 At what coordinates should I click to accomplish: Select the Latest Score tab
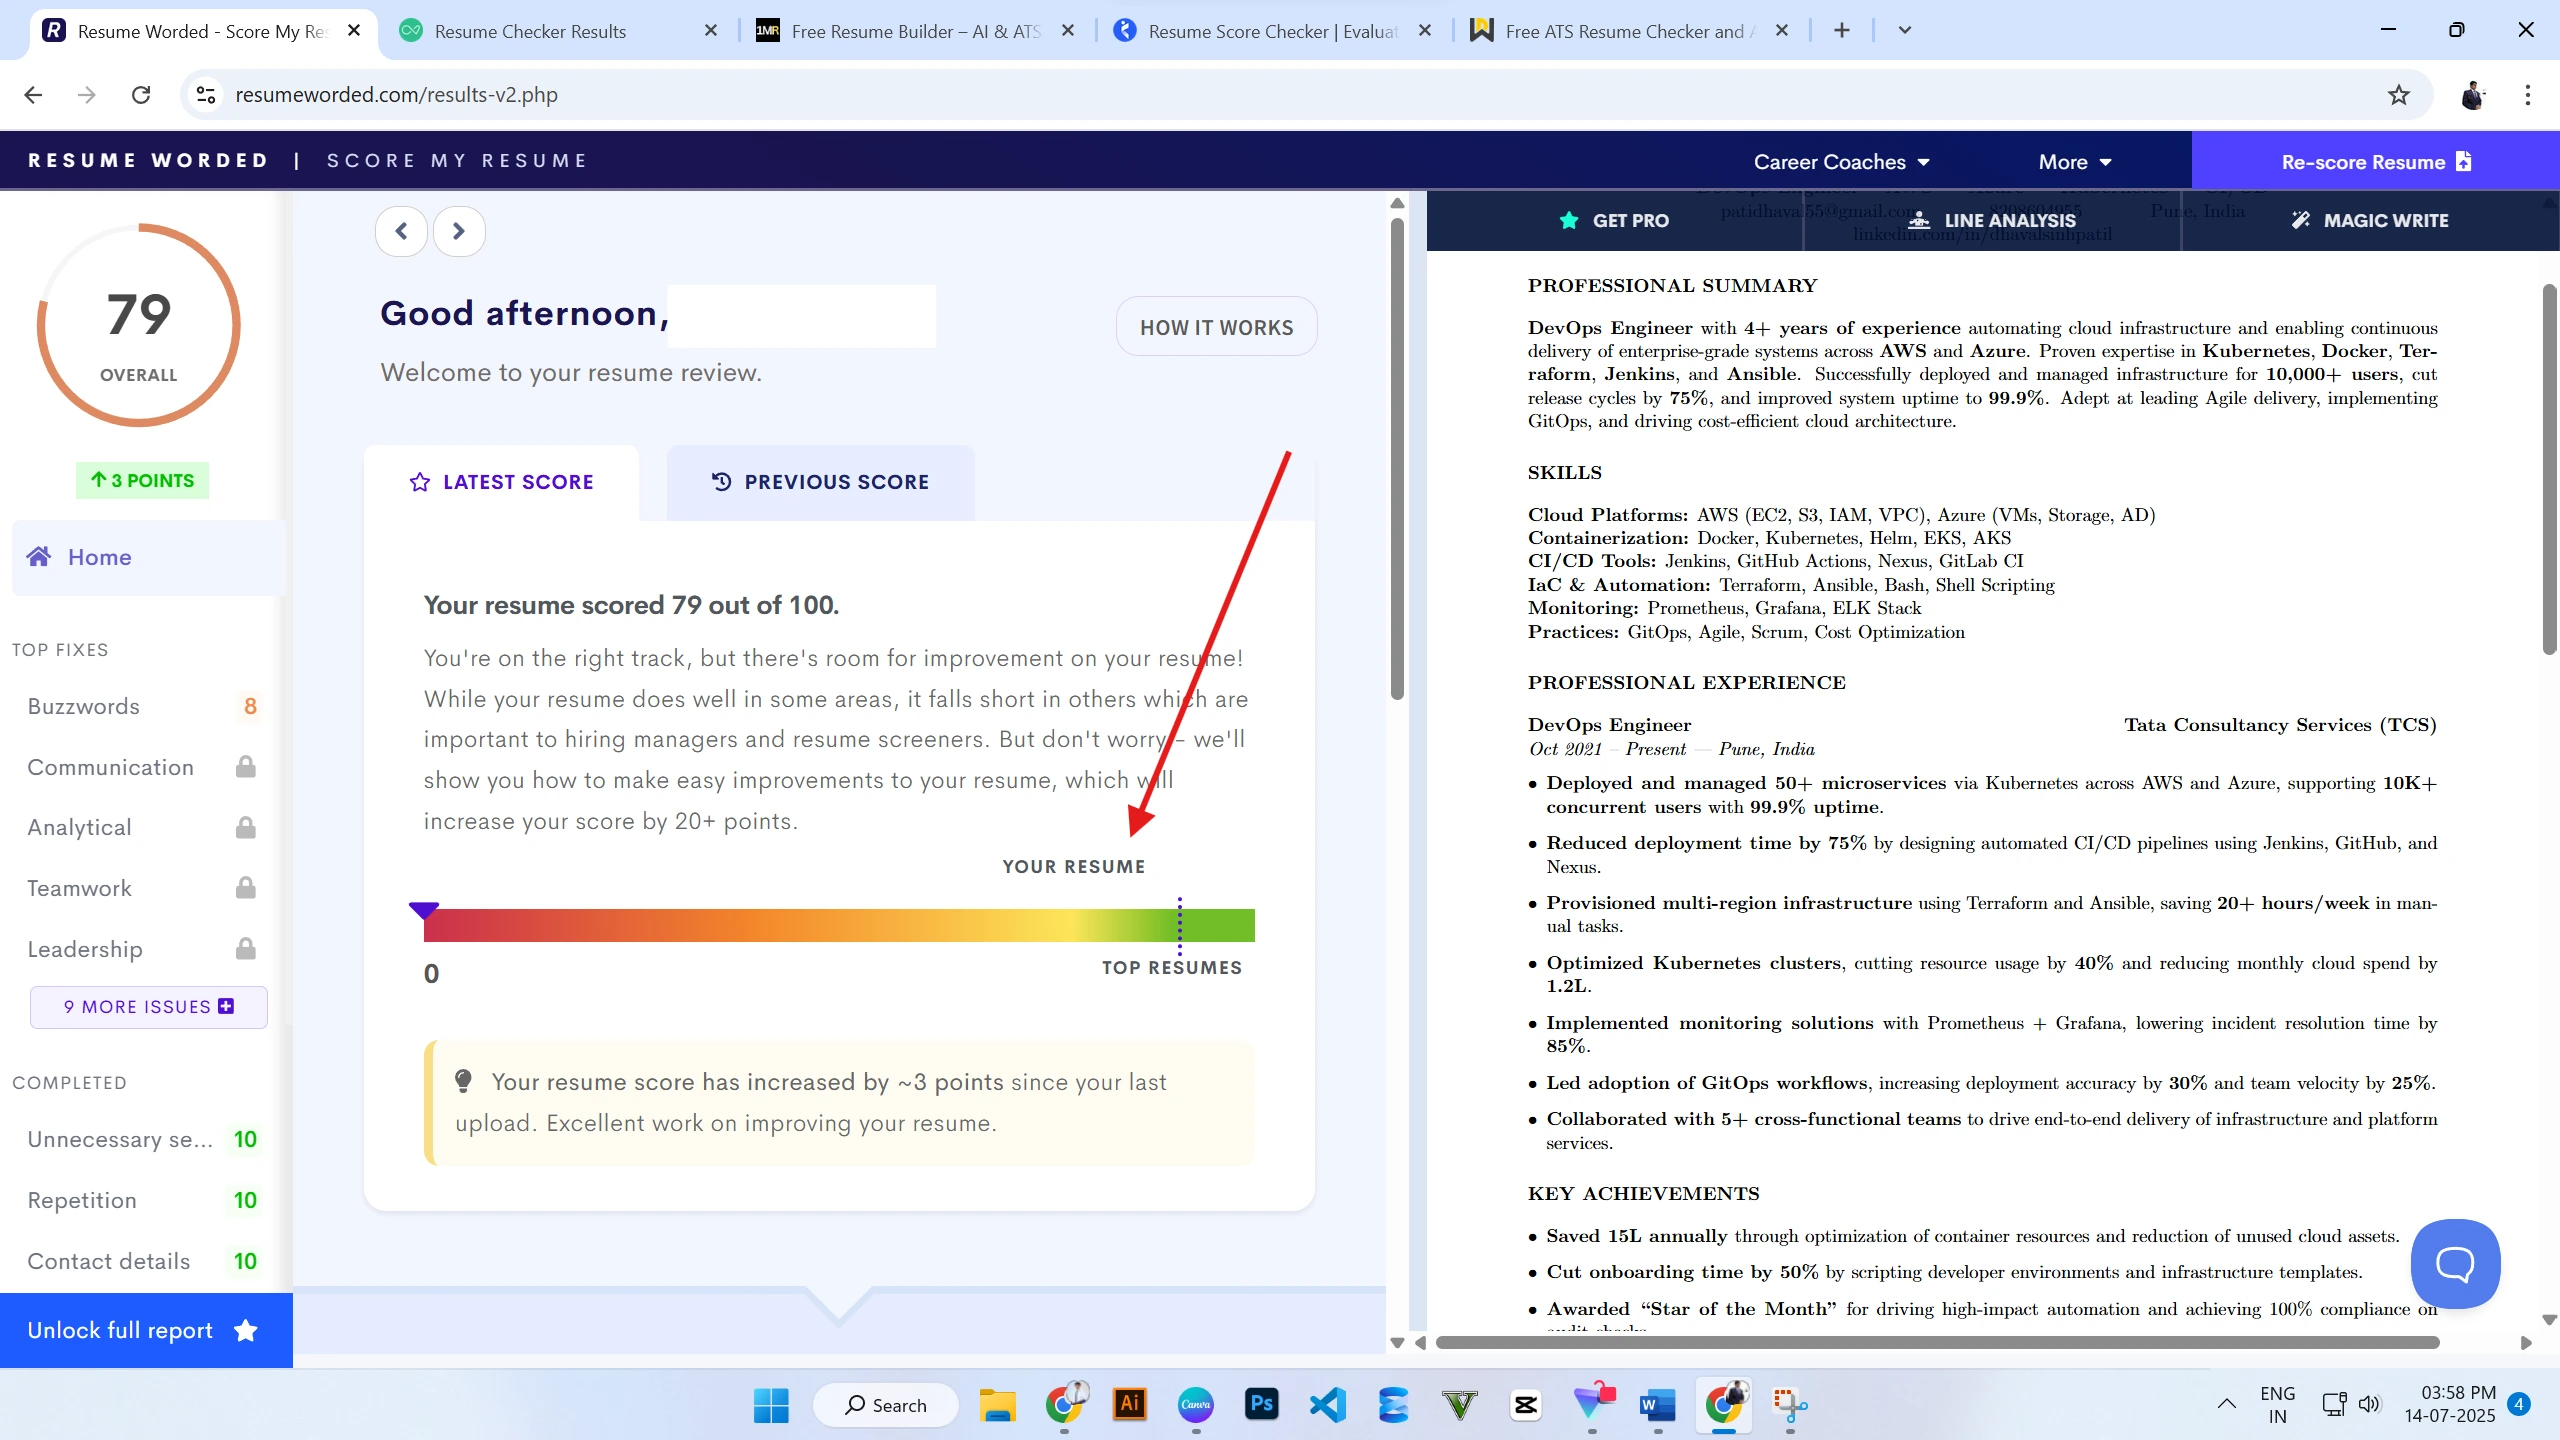[501, 482]
